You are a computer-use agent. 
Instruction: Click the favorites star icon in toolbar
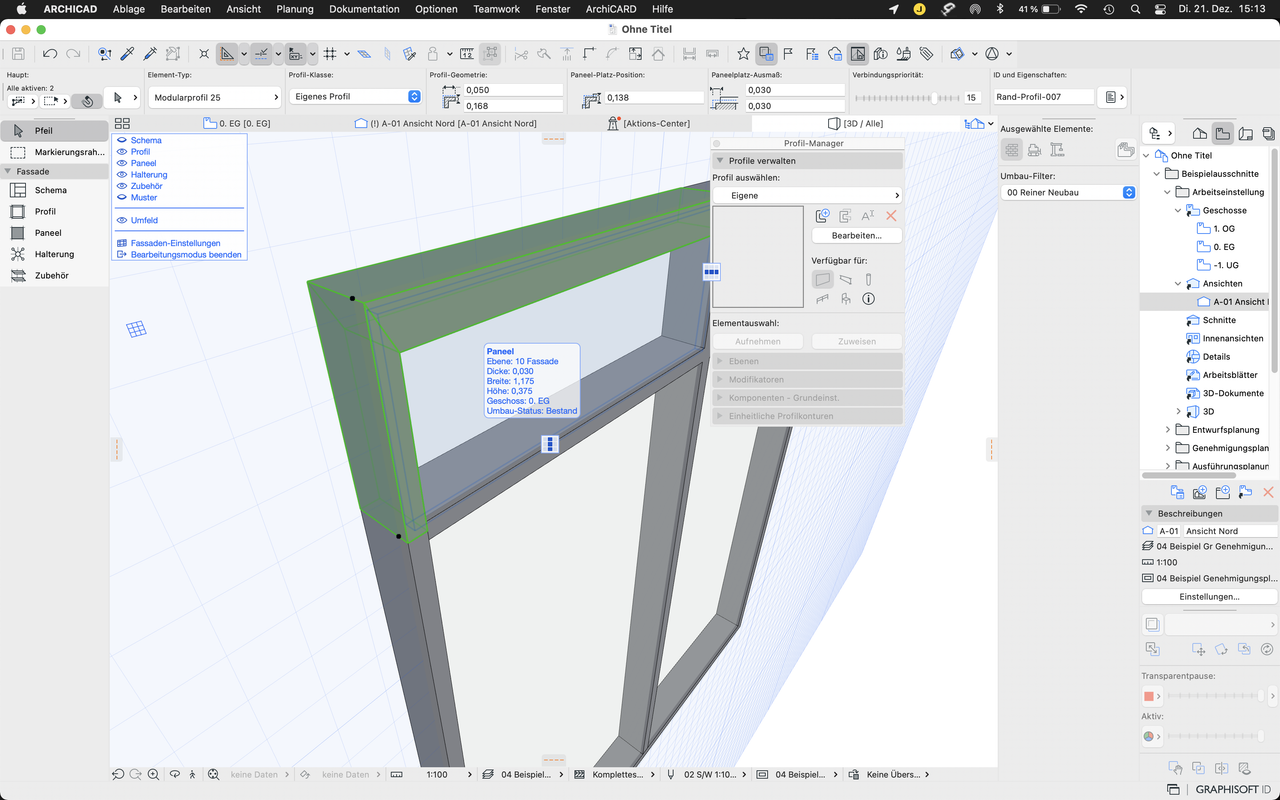743,53
